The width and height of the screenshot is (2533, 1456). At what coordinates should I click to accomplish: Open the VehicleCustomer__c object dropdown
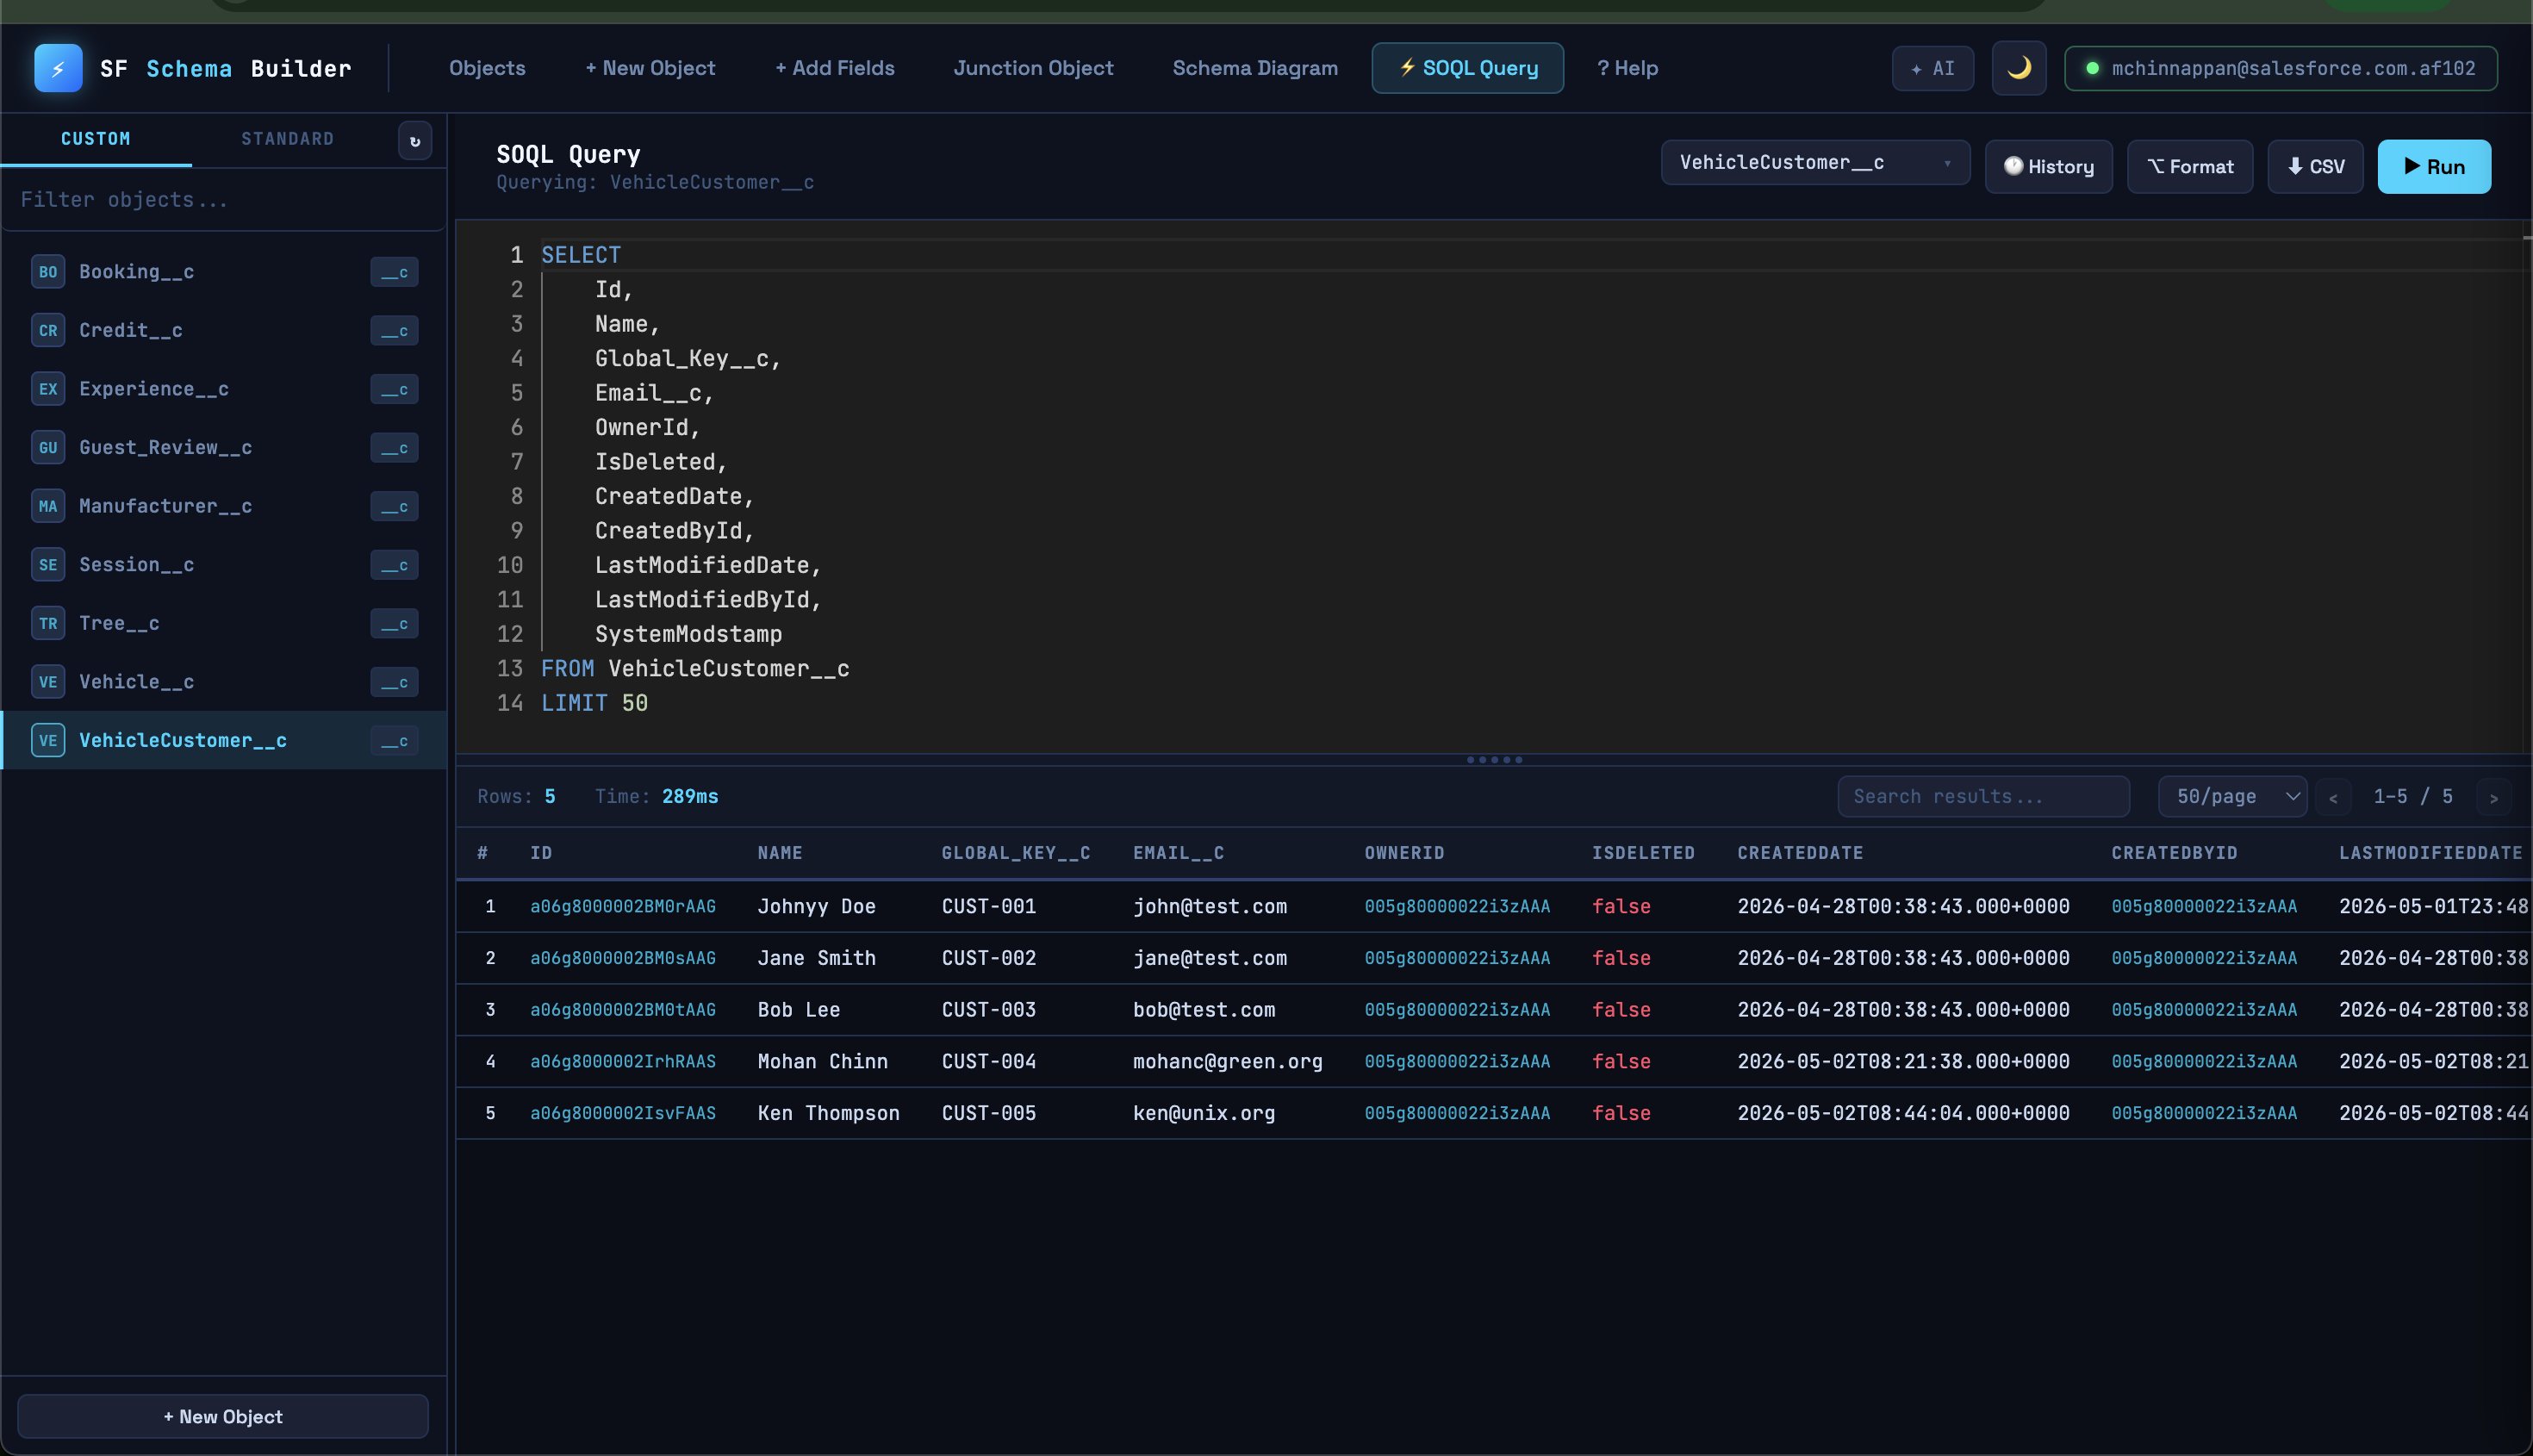(1815, 163)
